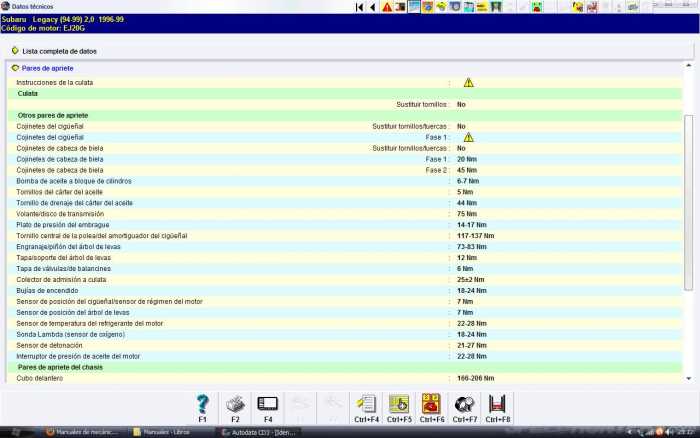Open help with the F1 question mark icon
This screenshot has height=438, width=700.
click(x=202, y=404)
